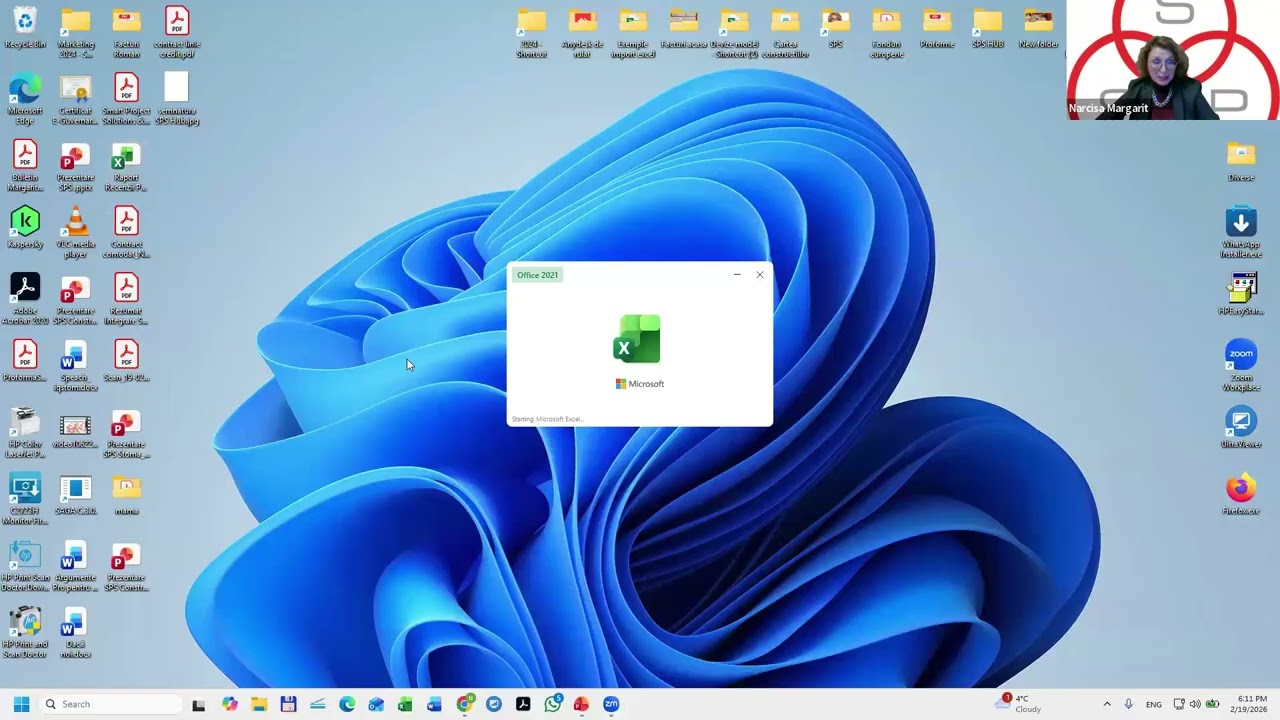Open the Microsoft Edge desktop shortcut
Image resolution: width=1280 pixels, height=720 pixels.
[25, 99]
